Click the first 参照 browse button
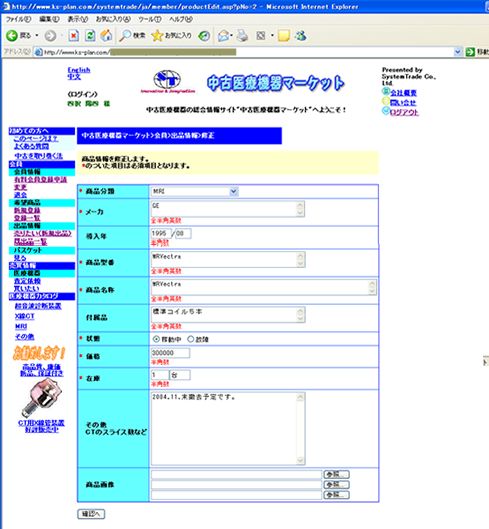This screenshot has height=529, width=489. (x=336, y=474)
